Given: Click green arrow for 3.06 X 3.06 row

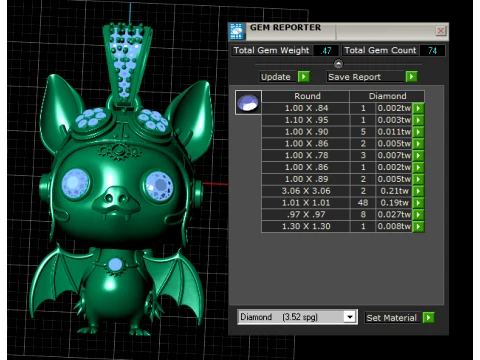Looking at the screenshot, I should point(418,191).
